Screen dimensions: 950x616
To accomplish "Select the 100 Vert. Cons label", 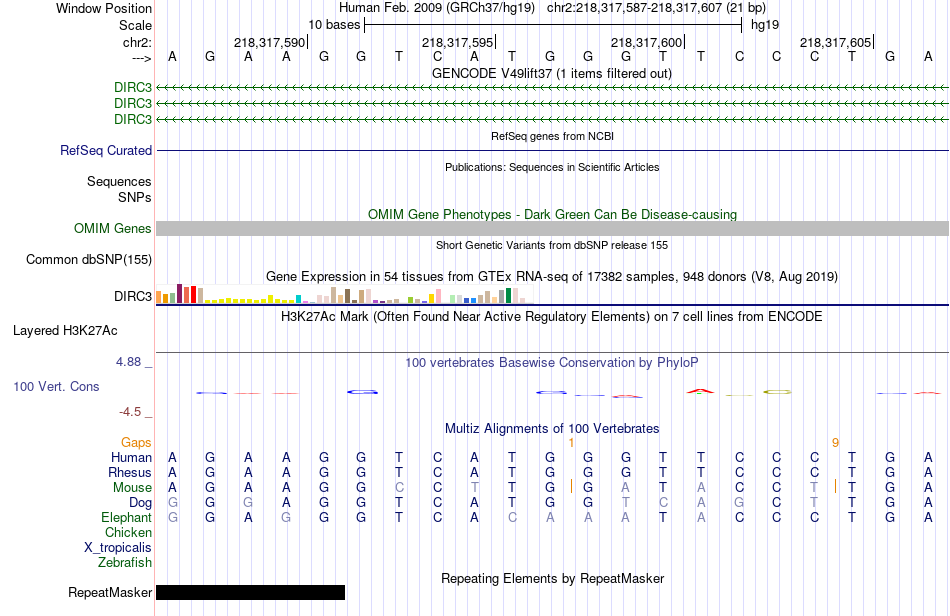I will [56, 386].
